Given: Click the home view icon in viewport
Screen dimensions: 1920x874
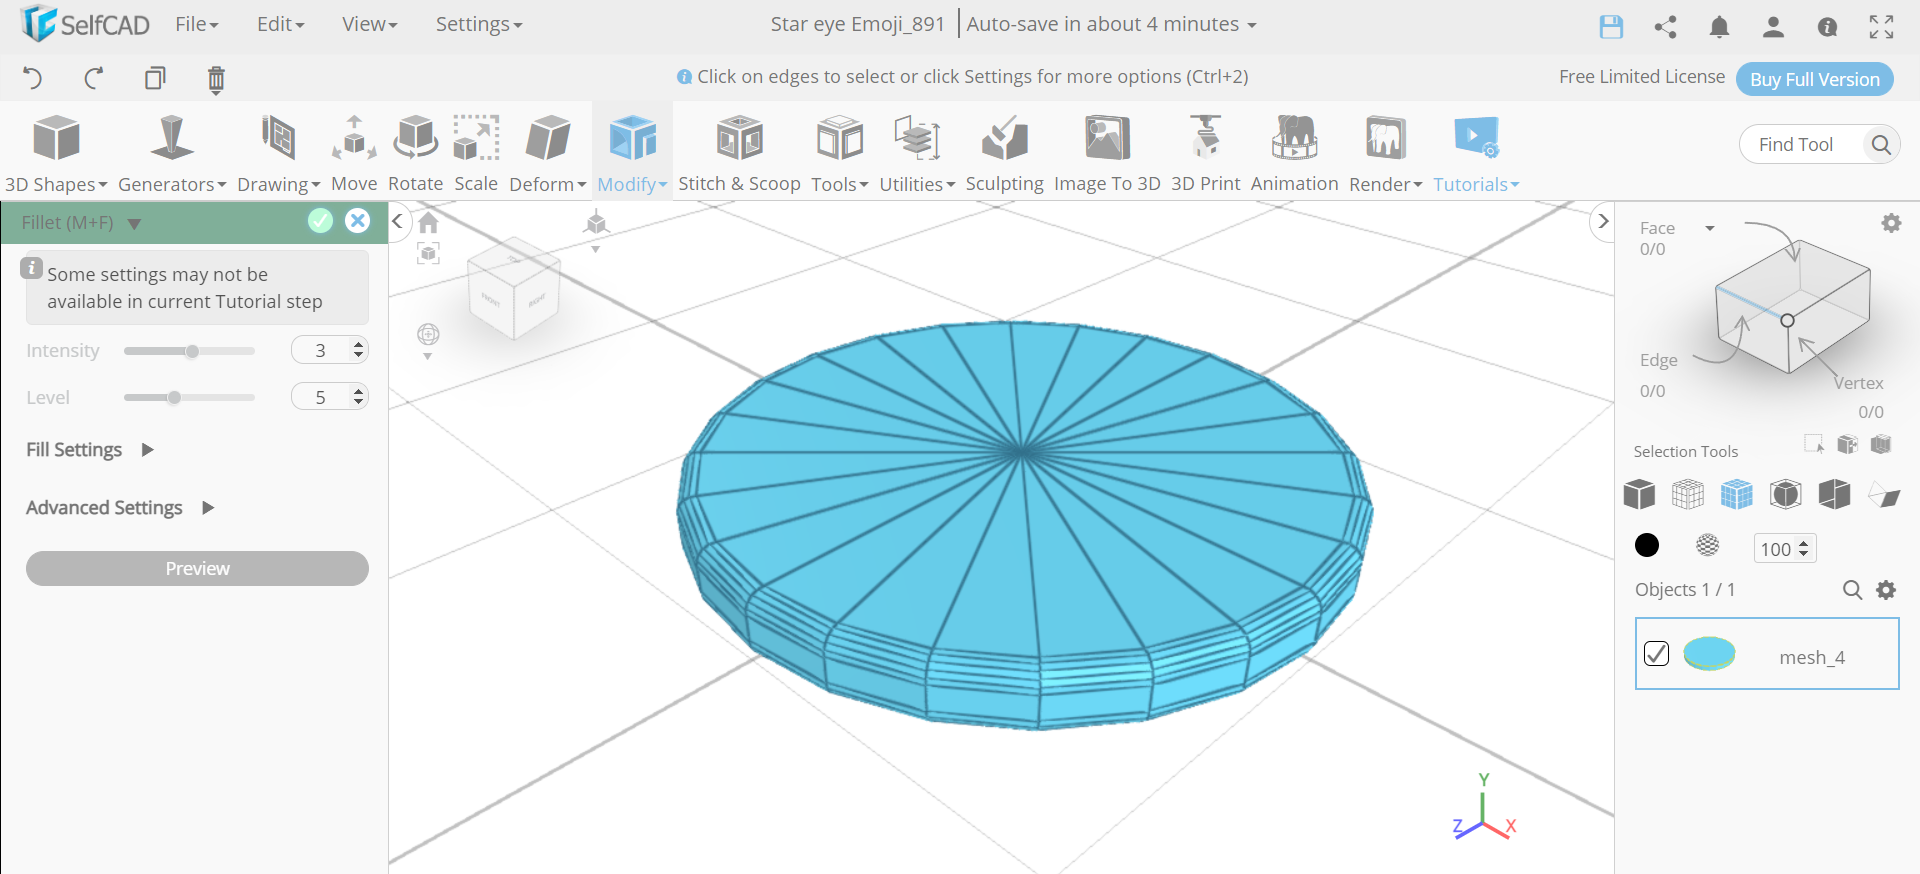Looking at the screenshot, I should 428,222.
